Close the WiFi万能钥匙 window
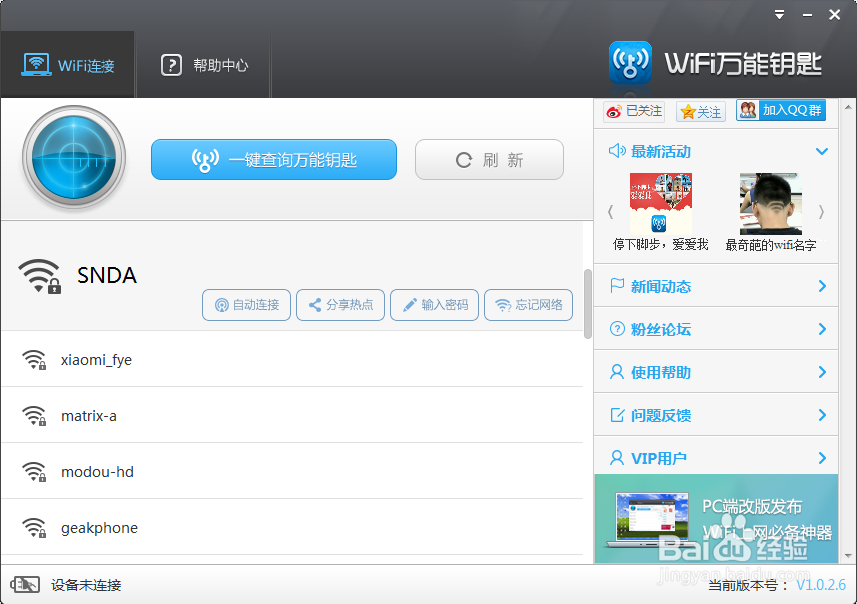857x604 pixels. tap(834, 15)
